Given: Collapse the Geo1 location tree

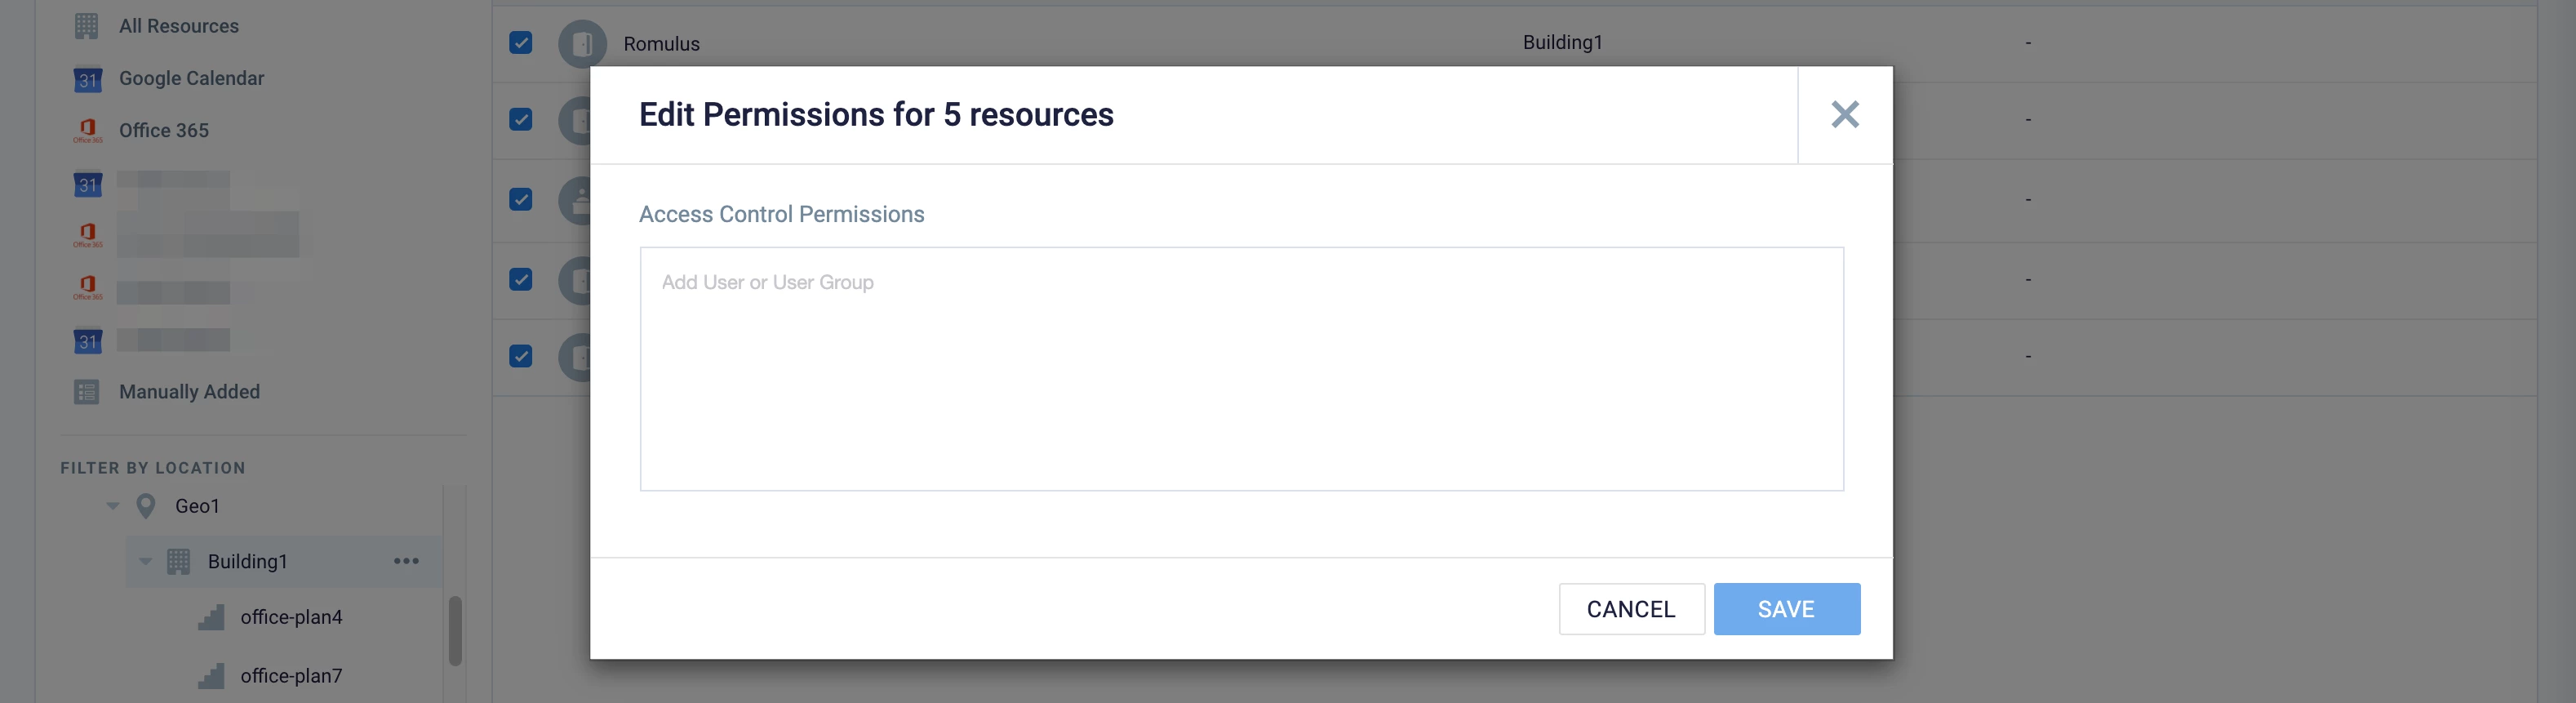Looking at the screenshot, I should [x=113, y=506].
